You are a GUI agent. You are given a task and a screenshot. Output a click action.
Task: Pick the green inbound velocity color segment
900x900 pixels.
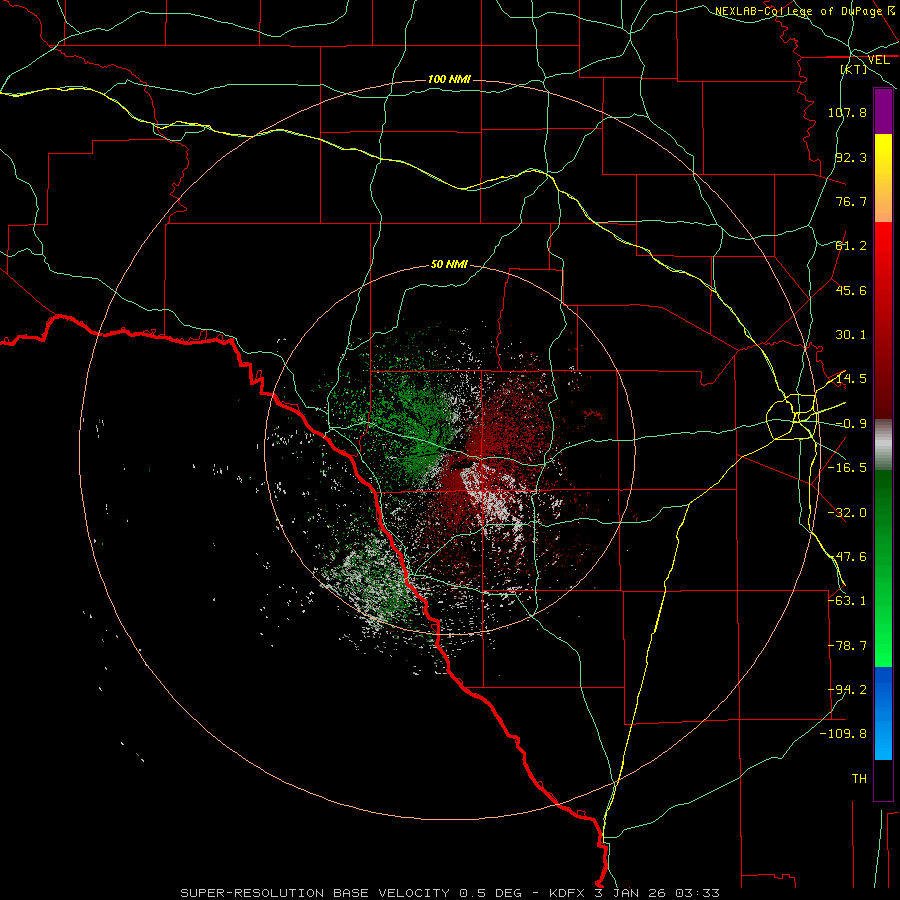pyautogui.click(x=883, y=568)
